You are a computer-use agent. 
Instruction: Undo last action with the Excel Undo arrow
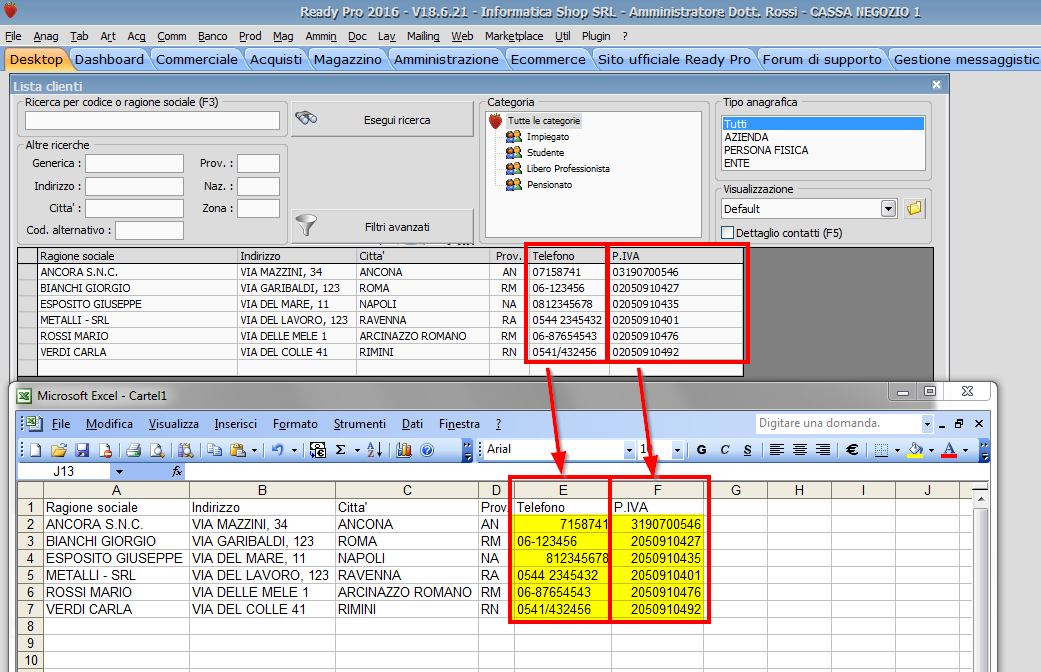tap(278, 450)
